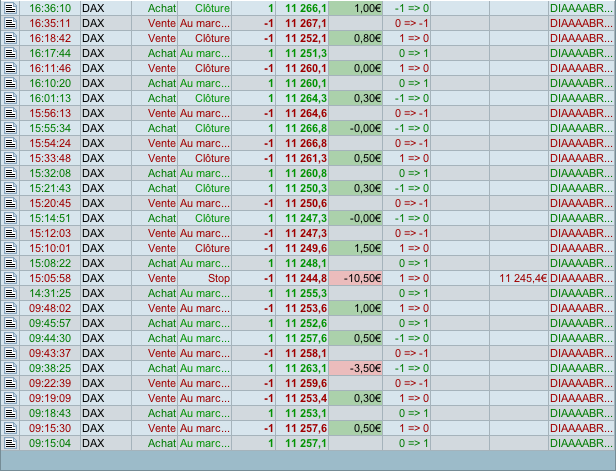
Task: Open order details icon for 15:08:22 row
Action: (11, 263)
